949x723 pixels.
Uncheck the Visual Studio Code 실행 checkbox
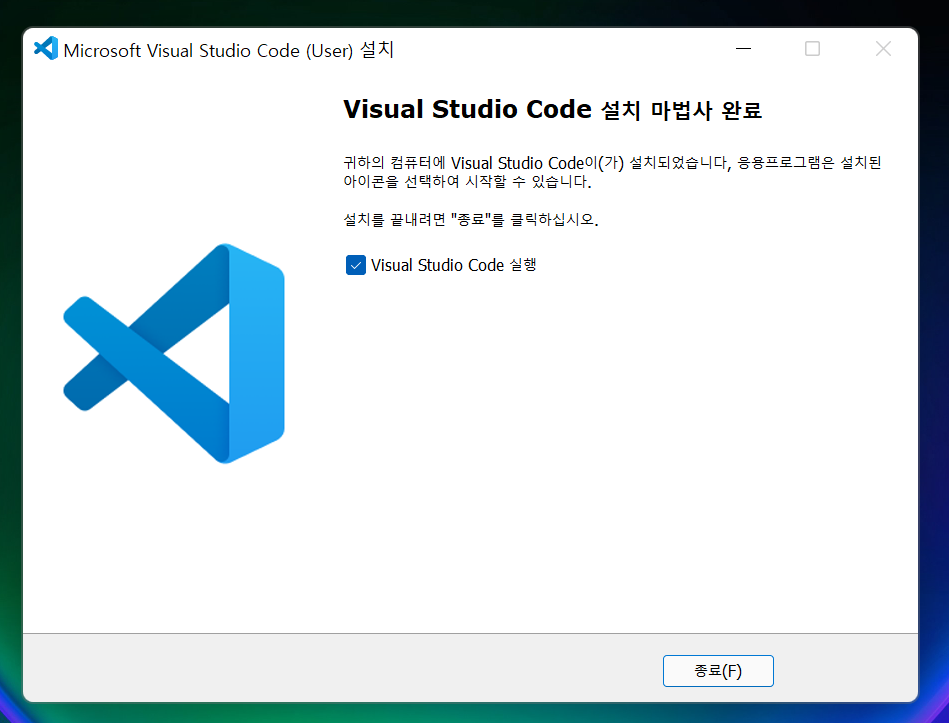[355, 265]
